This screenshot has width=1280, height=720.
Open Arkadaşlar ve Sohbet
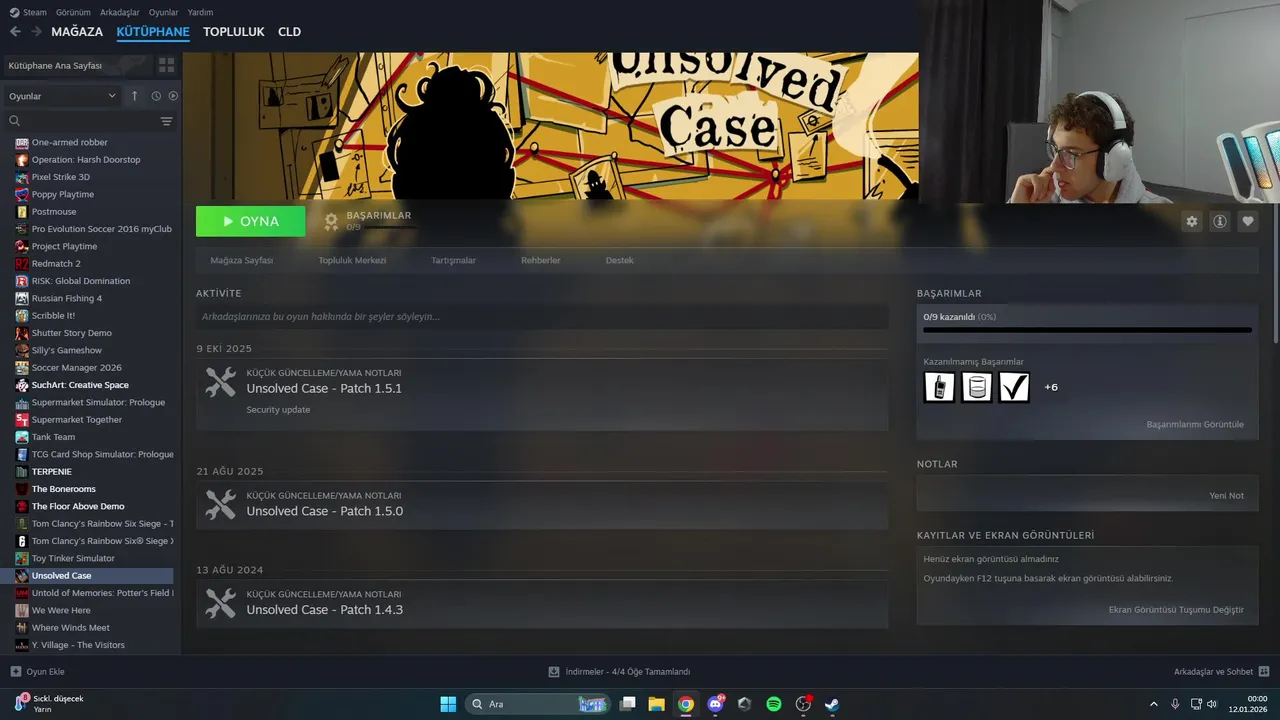point(1222,672)
